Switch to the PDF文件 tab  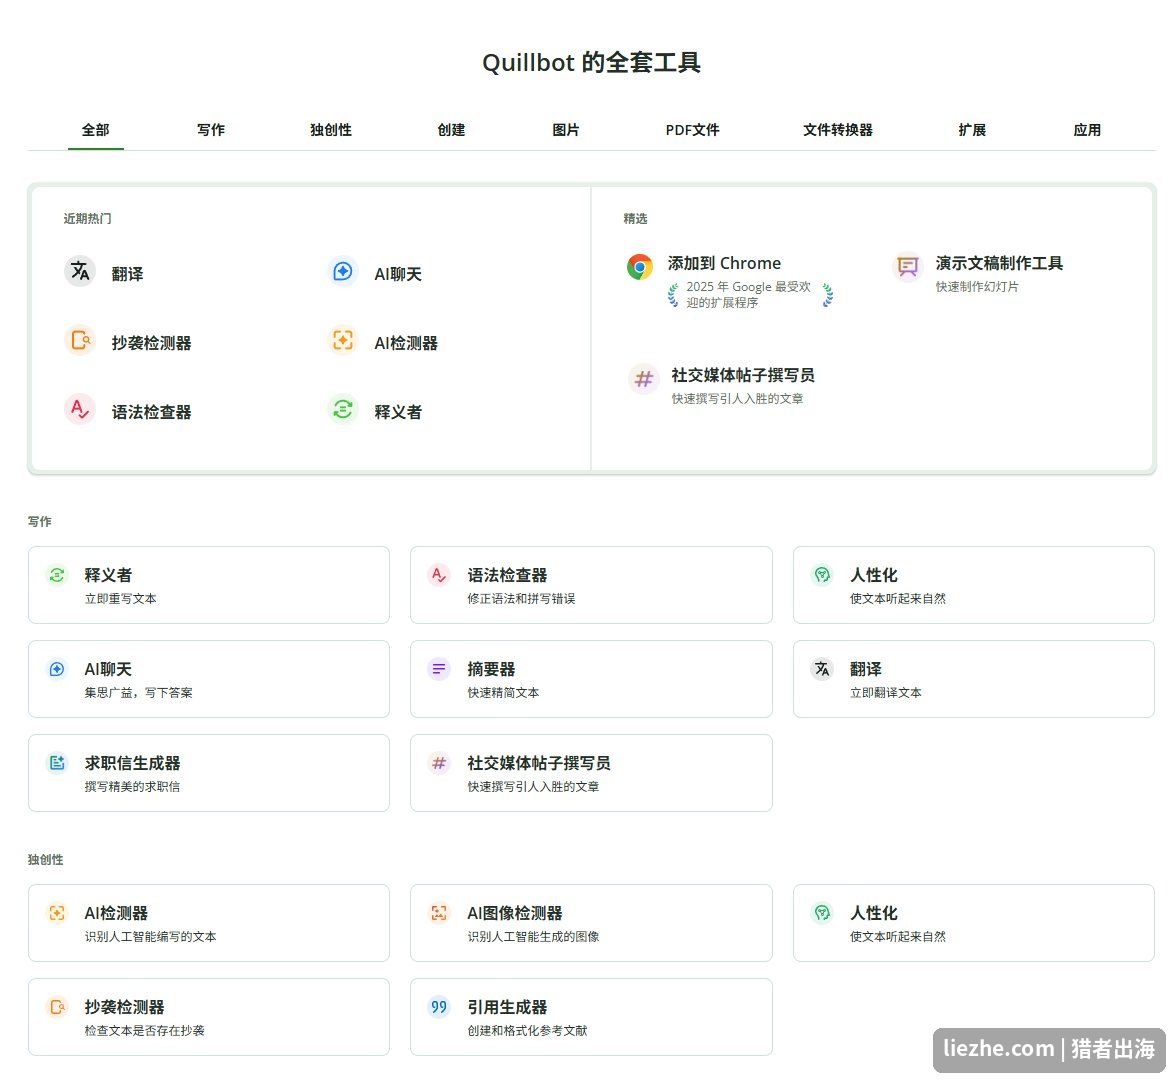click(692, 130)
